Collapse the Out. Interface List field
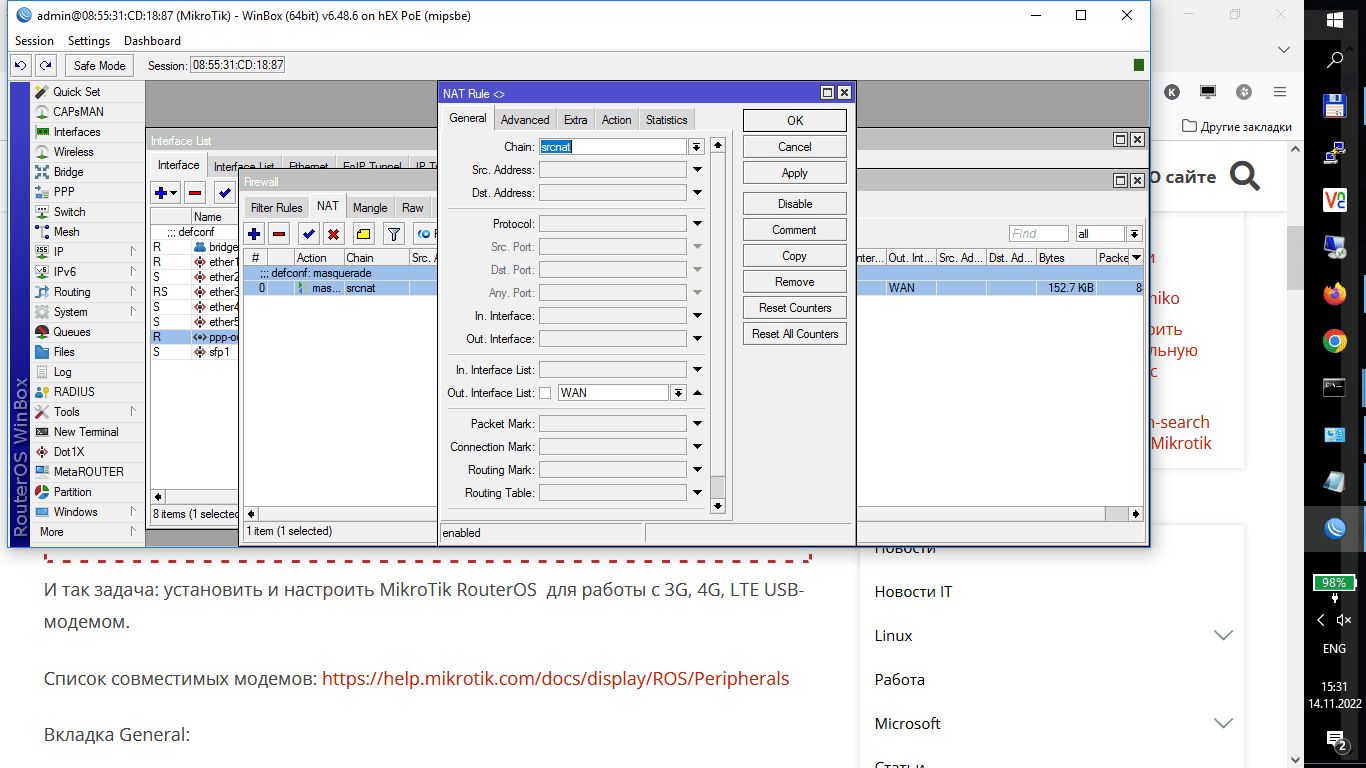Viewport: 1366px width, 768px height. click(x=697, y=393)
